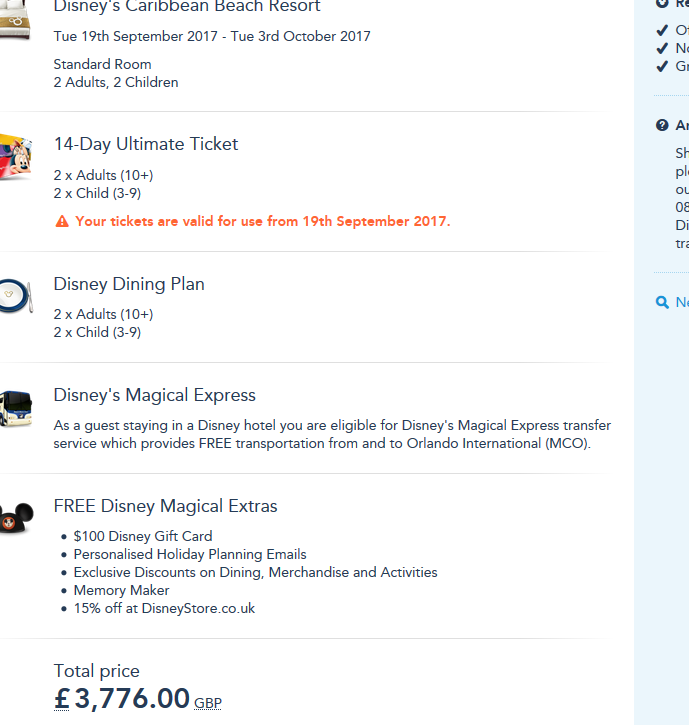Select the 14-Day Ultimate Ticket heading
This screenshot has height=725, width=689.
[x=146, y=144]
